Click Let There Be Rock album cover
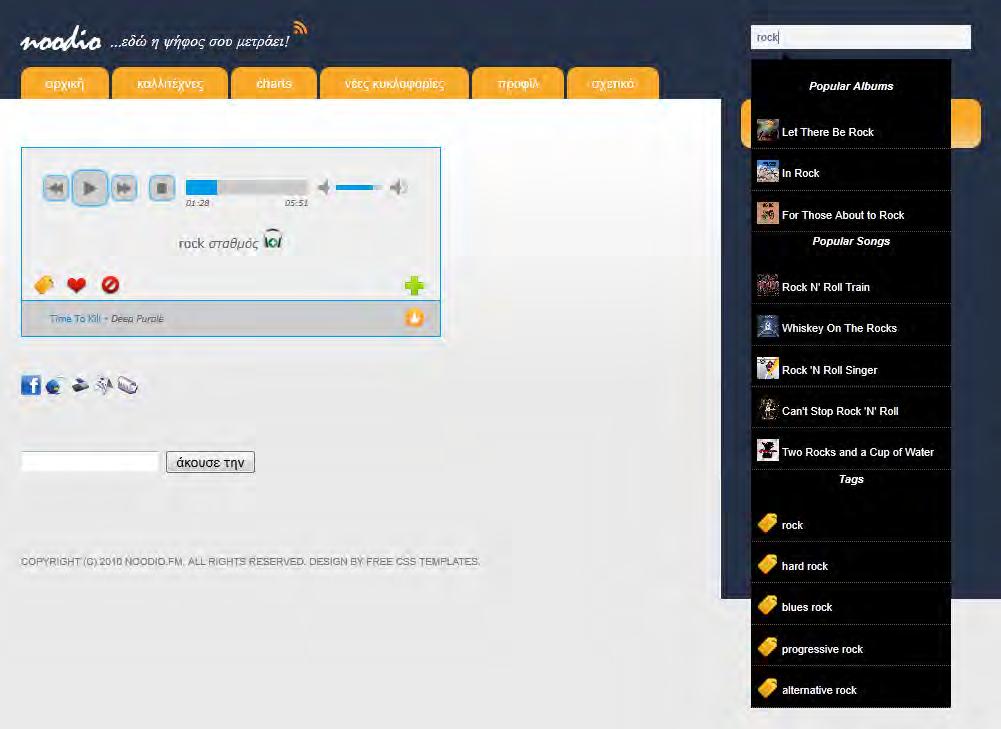This screenshot has width=1001, height=729. [767, 130]
